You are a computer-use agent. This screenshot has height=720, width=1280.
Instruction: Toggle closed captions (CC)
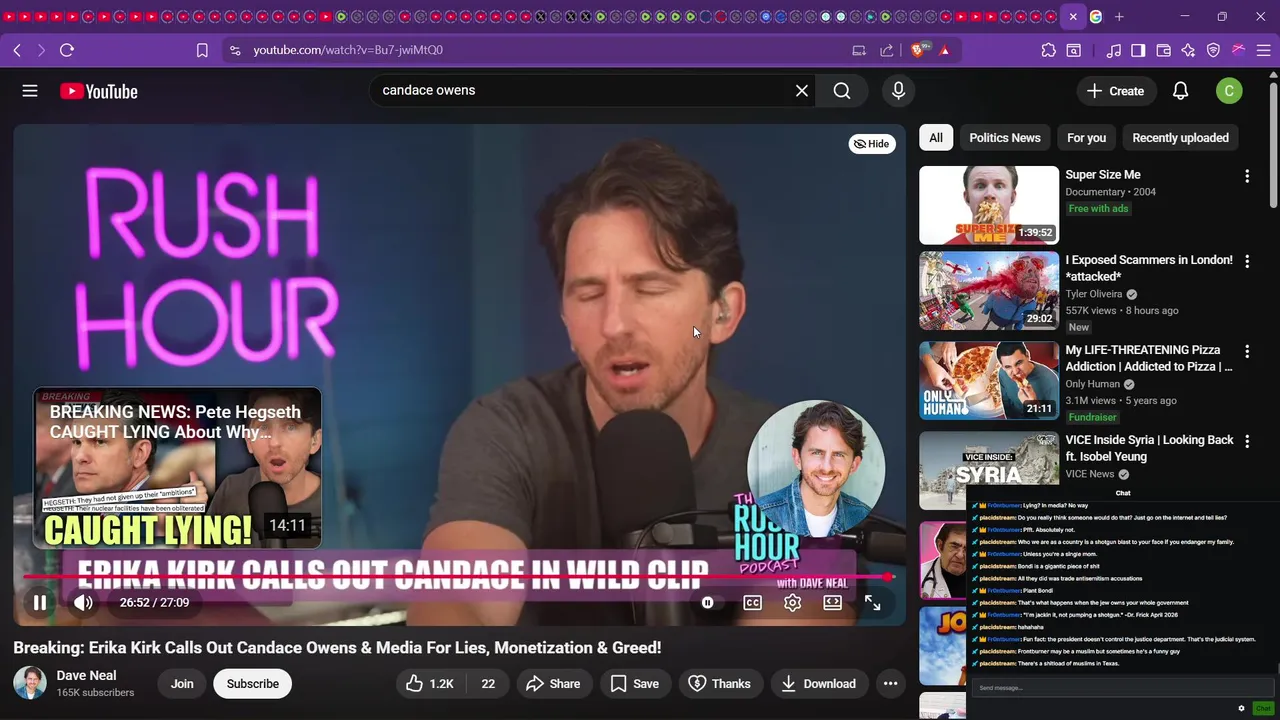[753, 603]
